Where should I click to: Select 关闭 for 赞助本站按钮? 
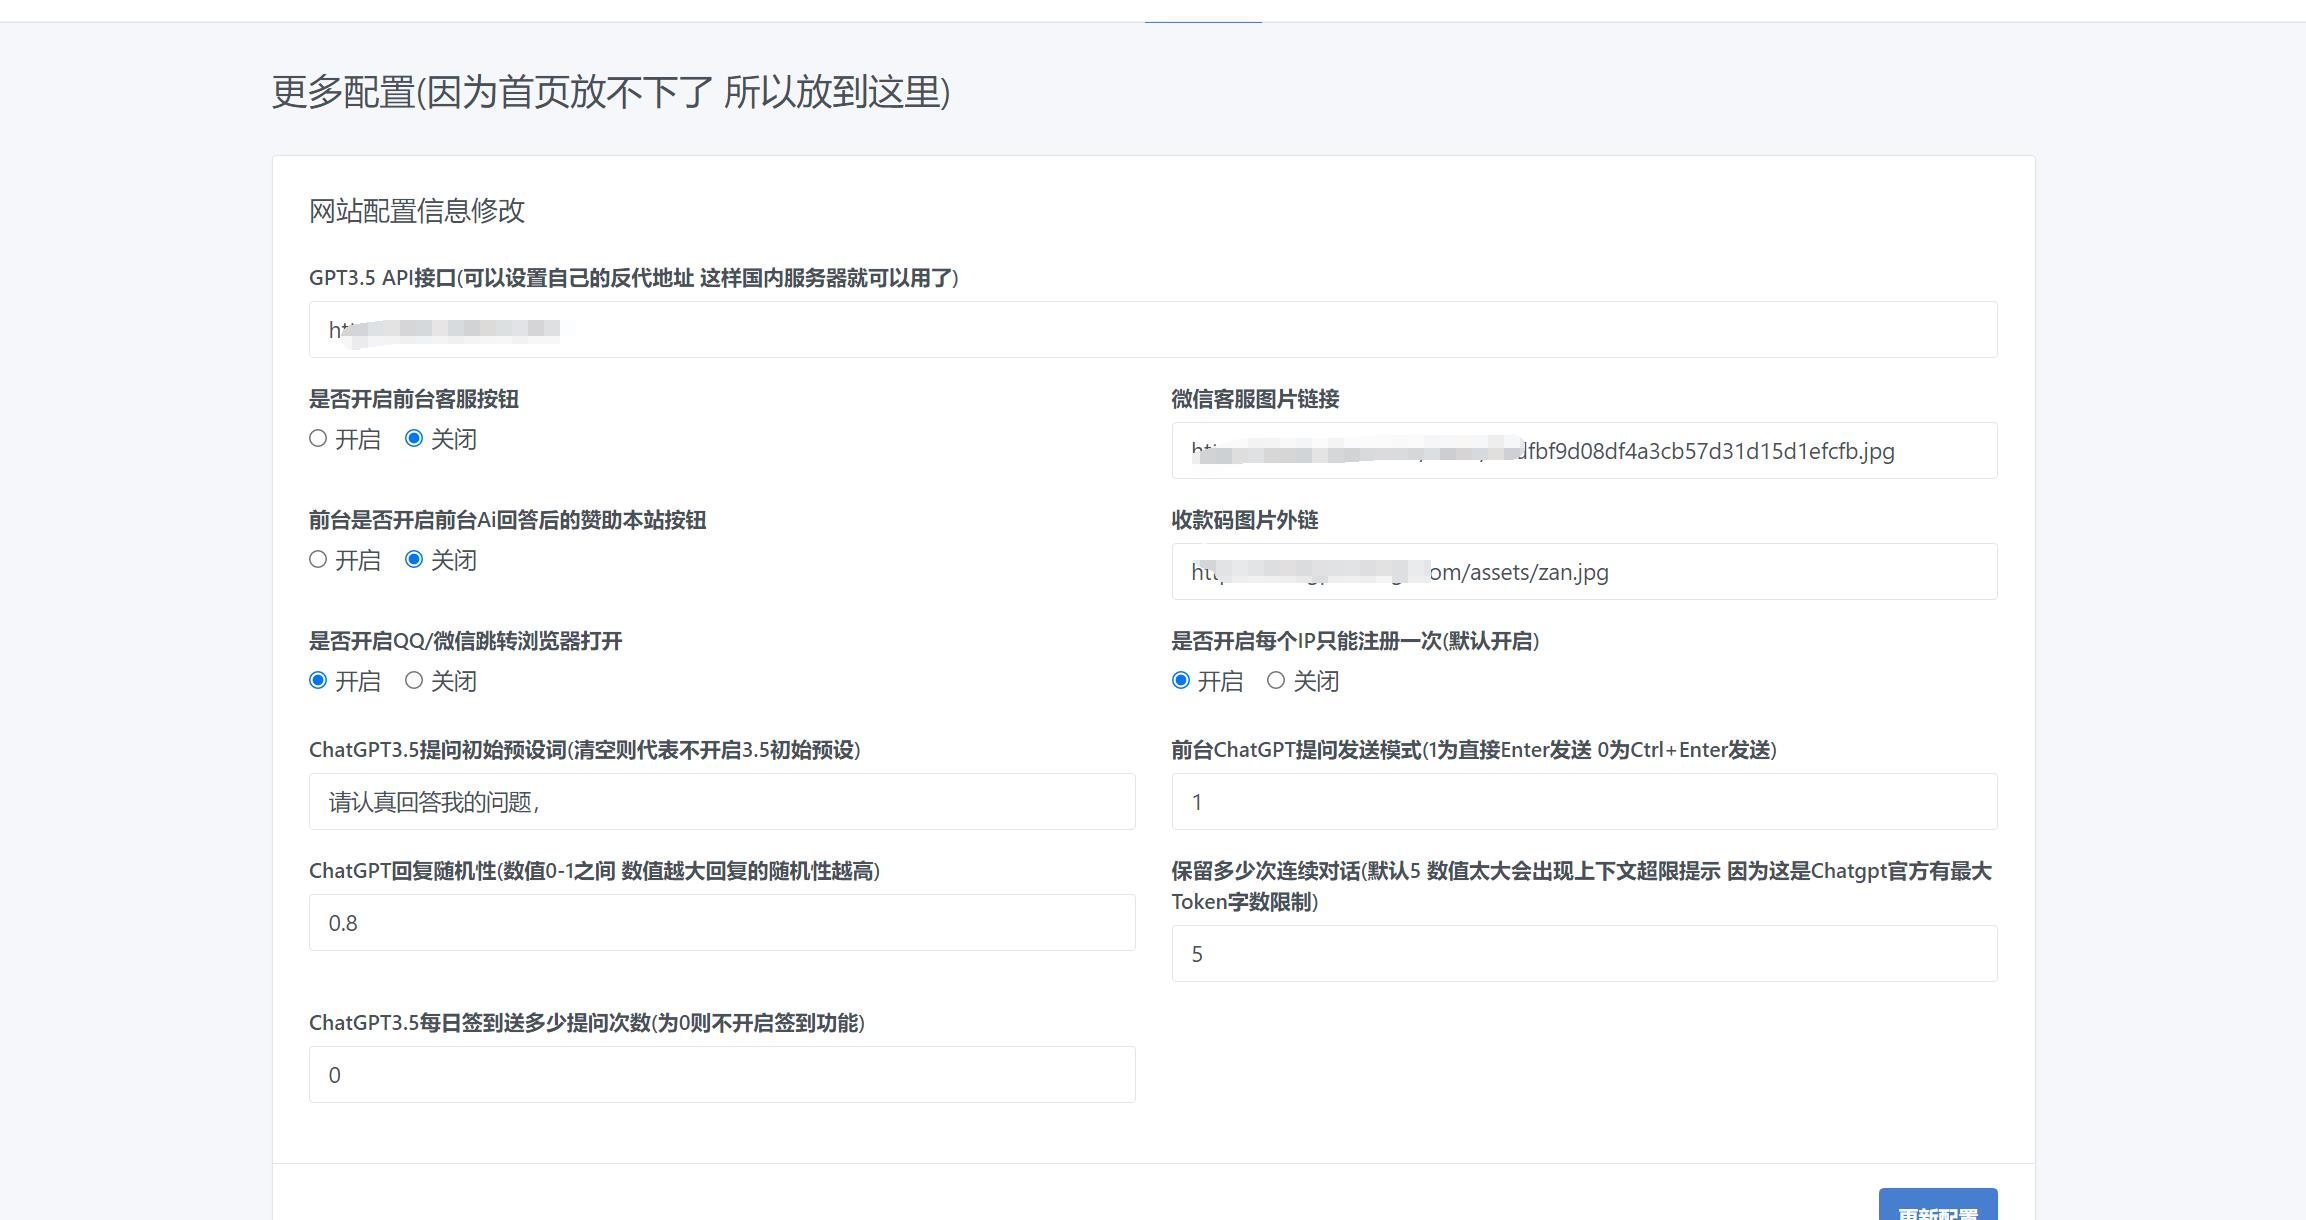(x=414, y=559)
